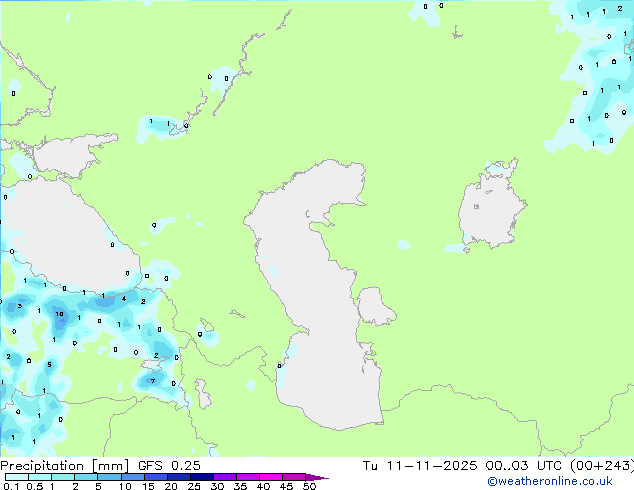
Task: Click the legend label '20'
Action: pyautogui.click(x=171, y=486)
